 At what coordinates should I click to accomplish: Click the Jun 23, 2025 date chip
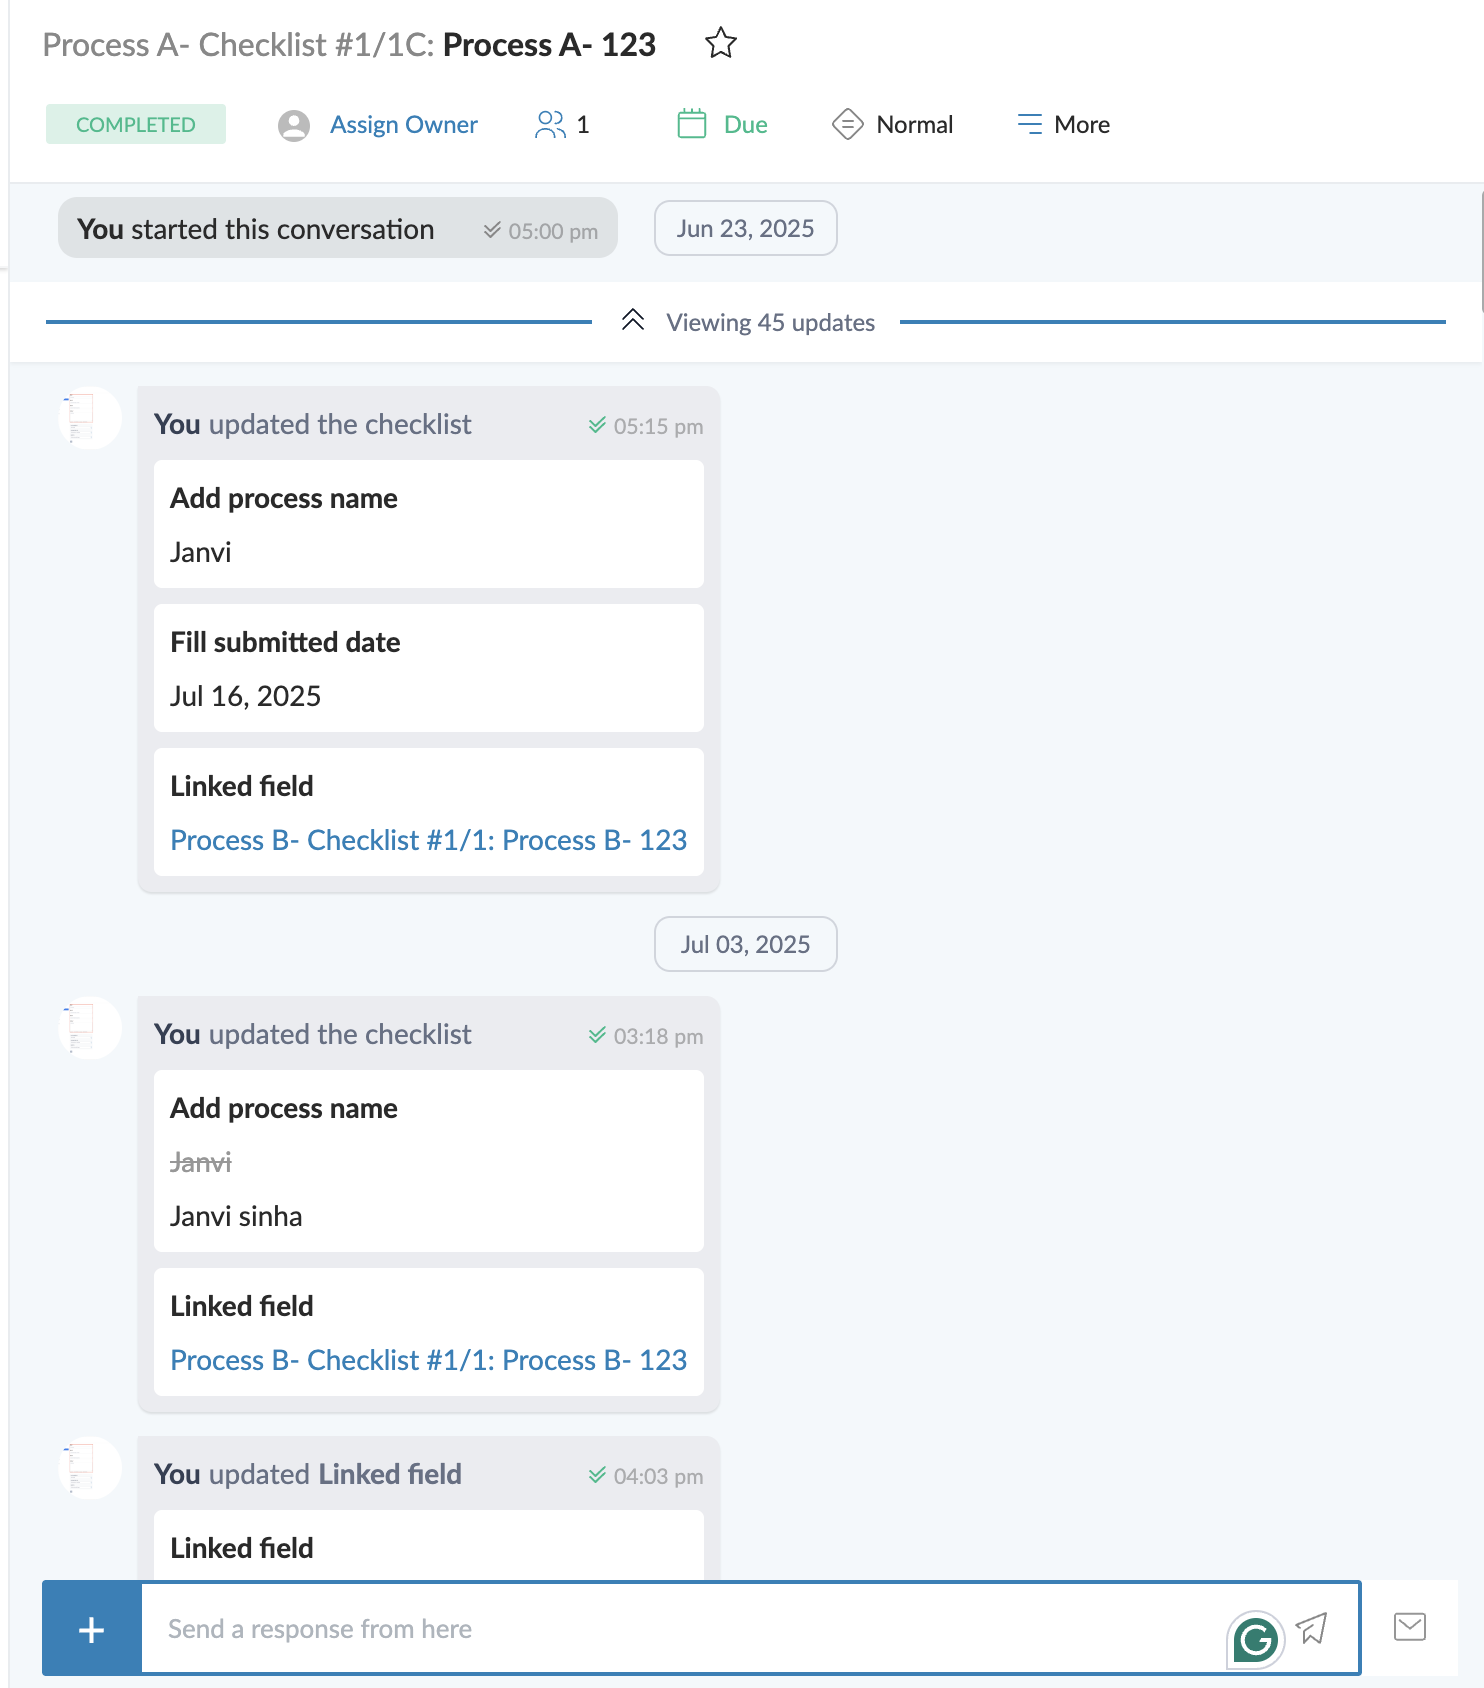pyautogui.click(x=745, y=229)
